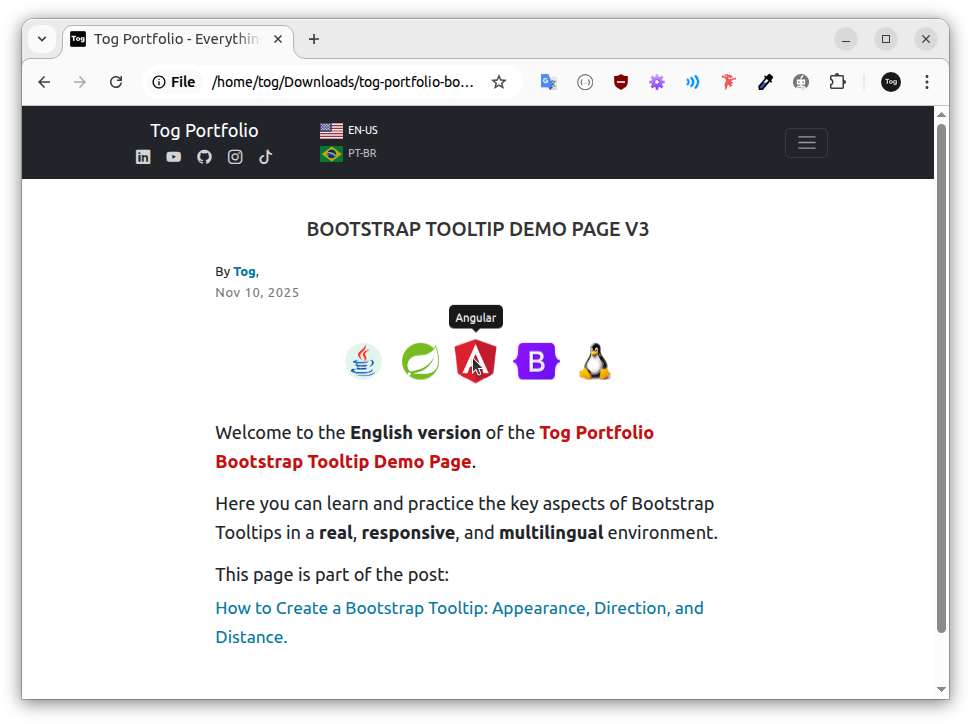Click the Tog Portfolio brand title
971x724 pixels.
click(x=204, y=131)
